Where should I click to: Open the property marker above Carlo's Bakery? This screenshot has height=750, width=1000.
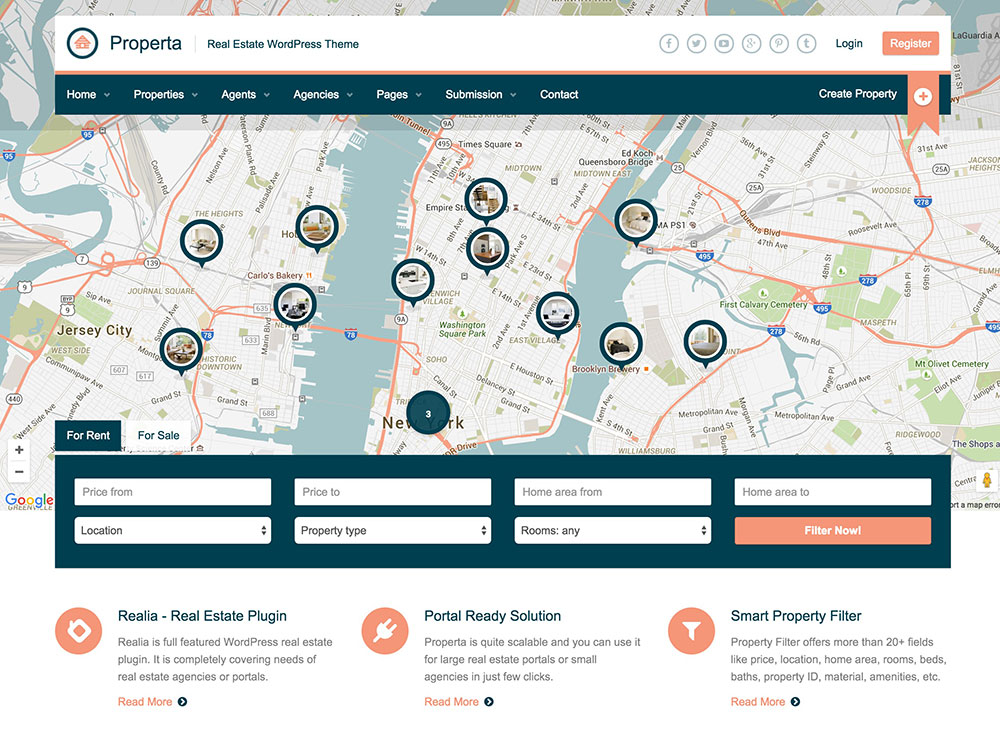pyautogui.click(x=317, y=228)
